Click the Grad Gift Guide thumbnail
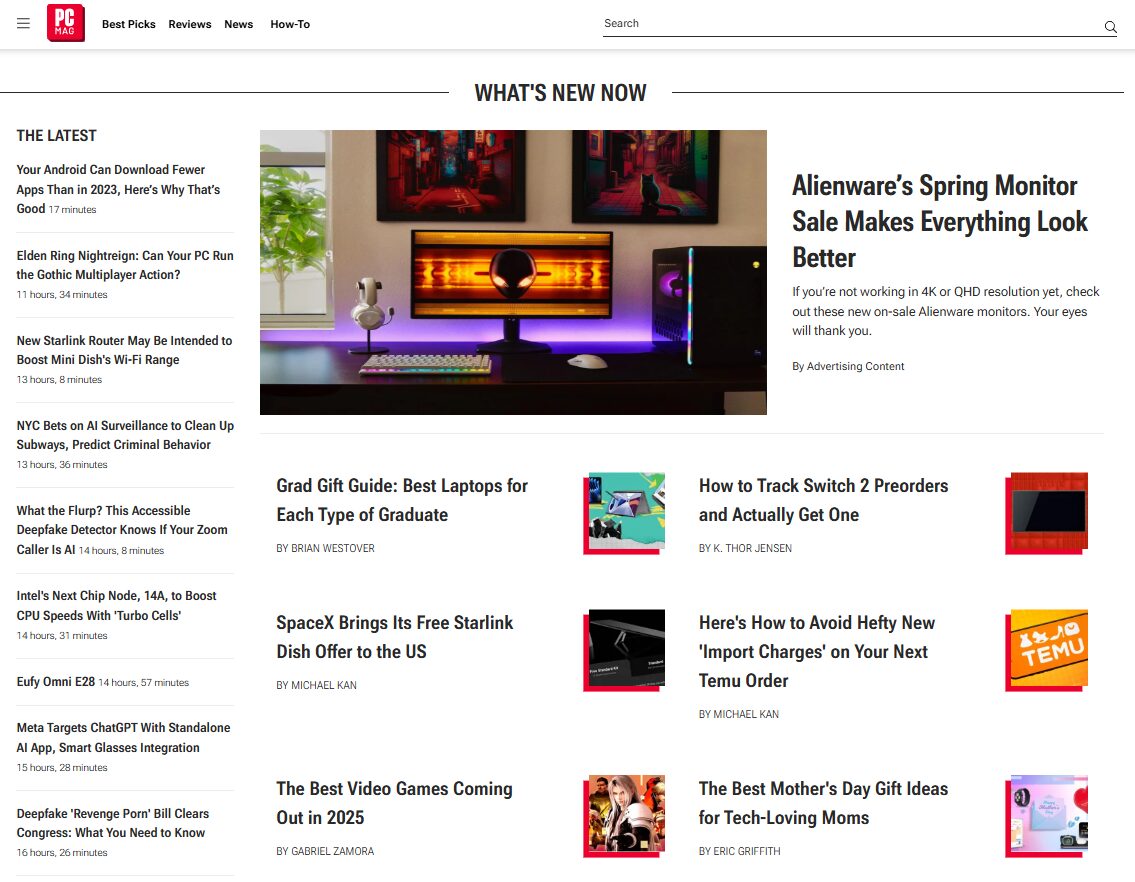This screenshot has height=882, width=1135. click(x=624, y=513)
